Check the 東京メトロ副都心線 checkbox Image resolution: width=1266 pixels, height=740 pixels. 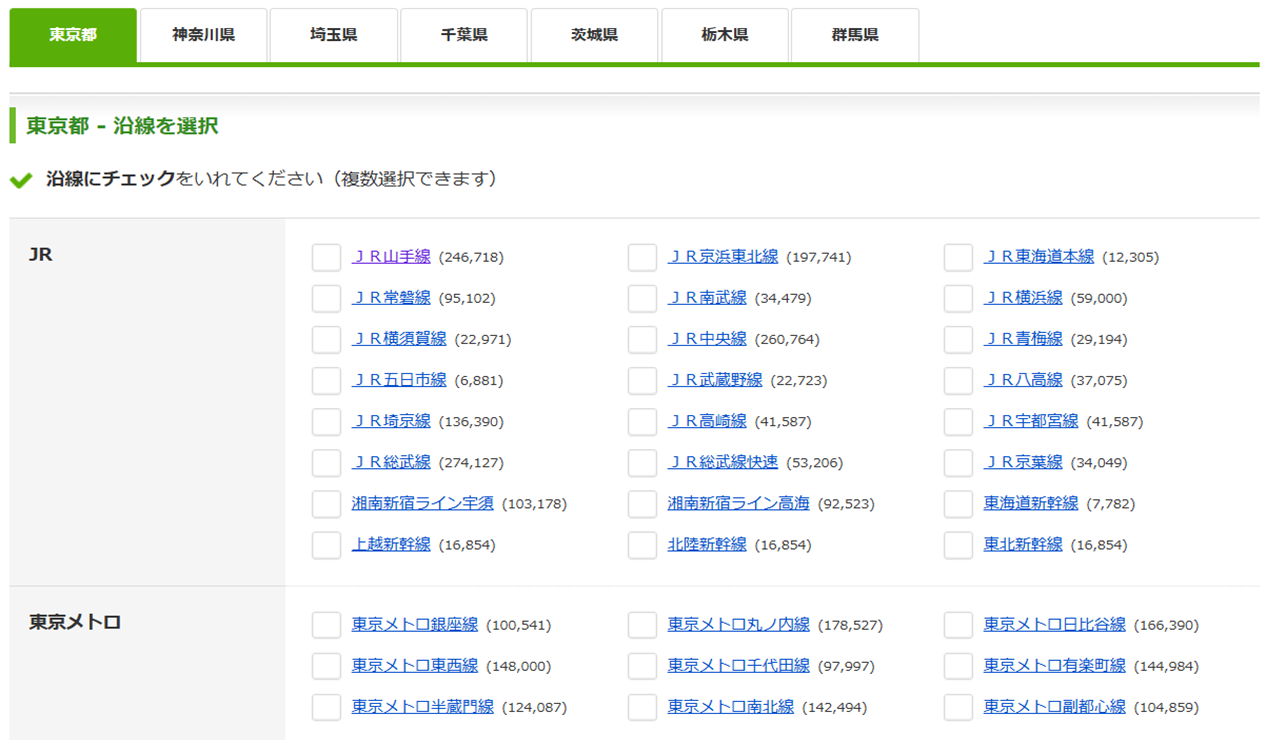coord(958,707)
